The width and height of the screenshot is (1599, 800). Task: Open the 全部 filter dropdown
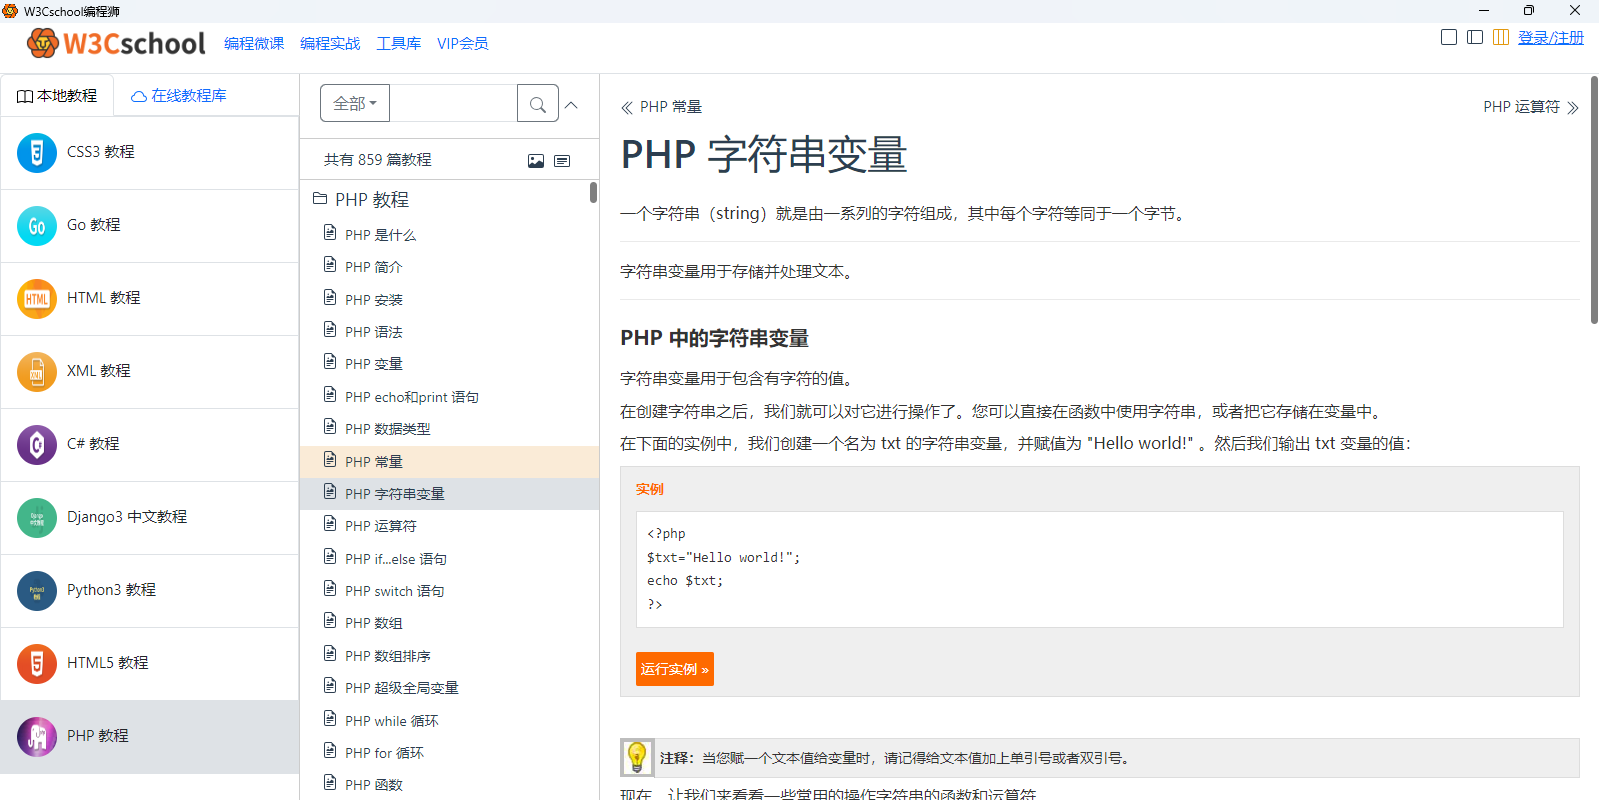355,104
